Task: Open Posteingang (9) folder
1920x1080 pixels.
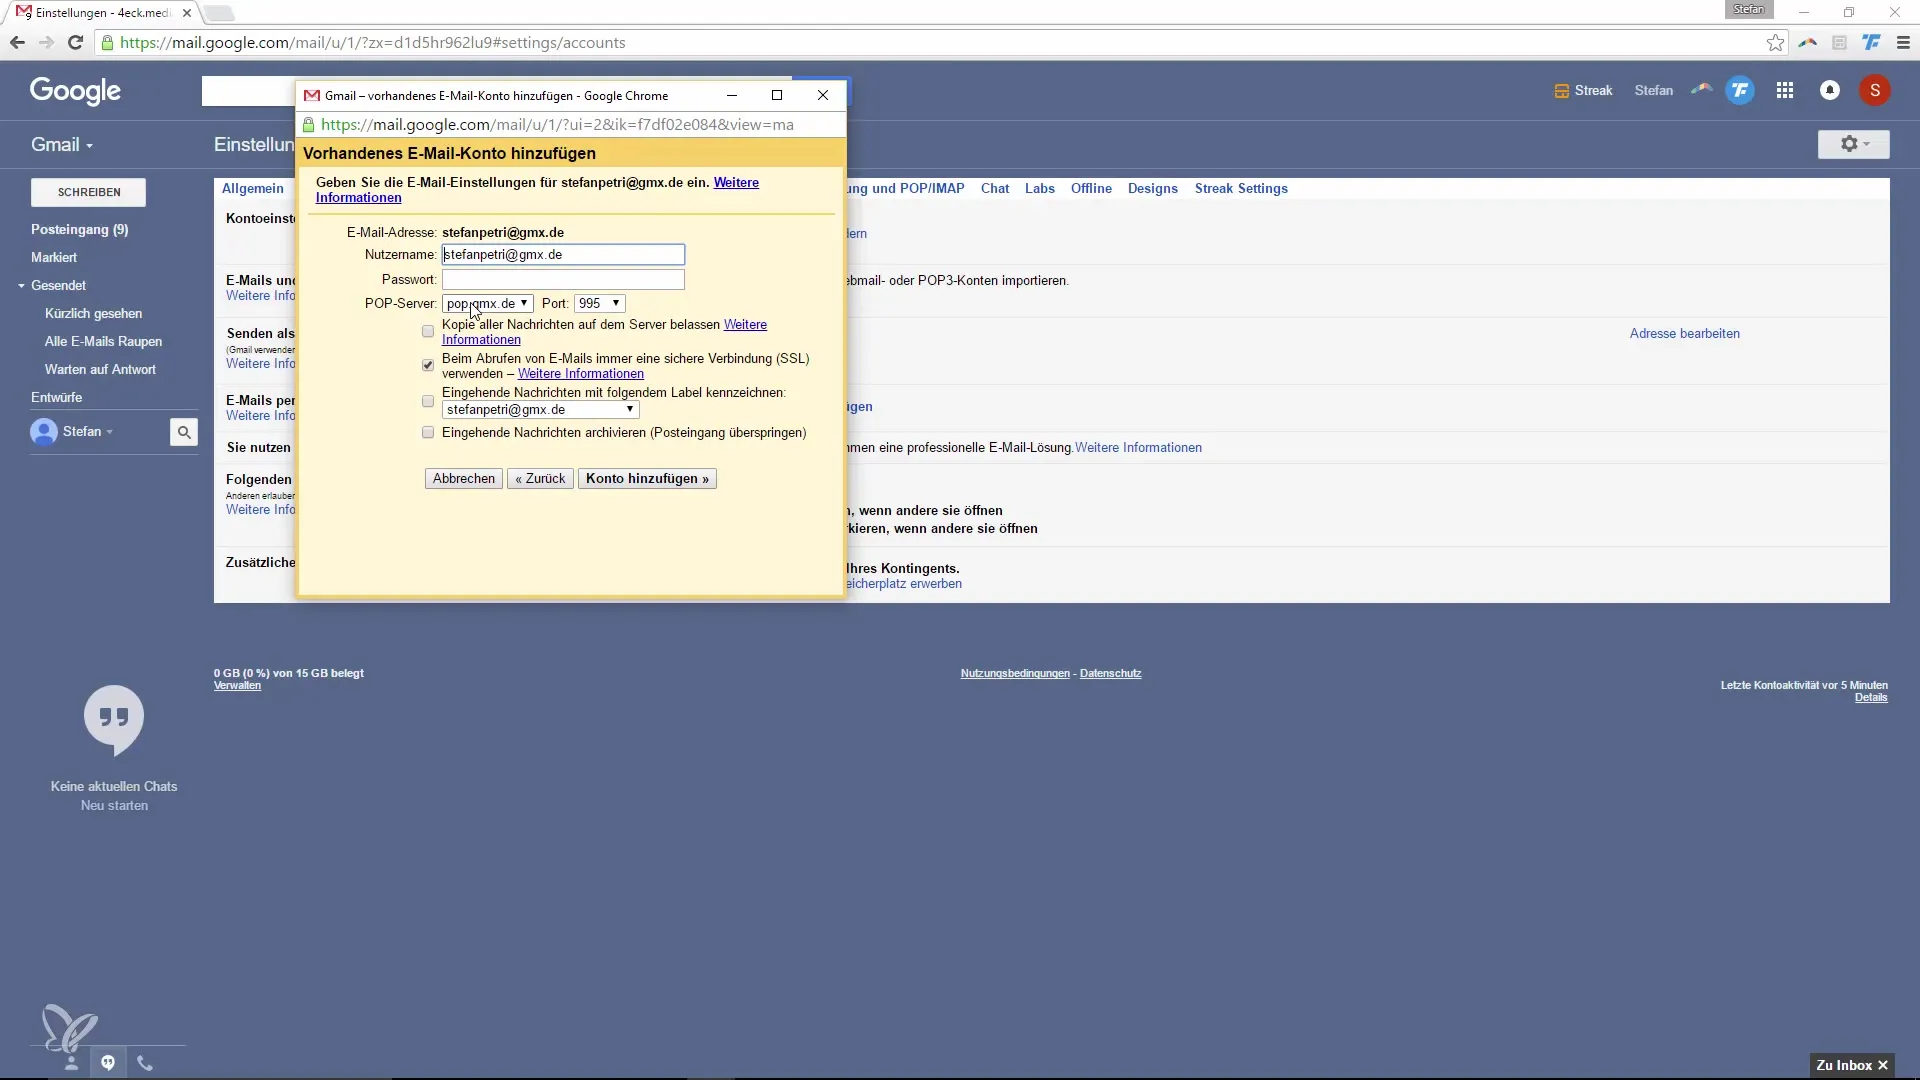Action: tap(80, 230)
